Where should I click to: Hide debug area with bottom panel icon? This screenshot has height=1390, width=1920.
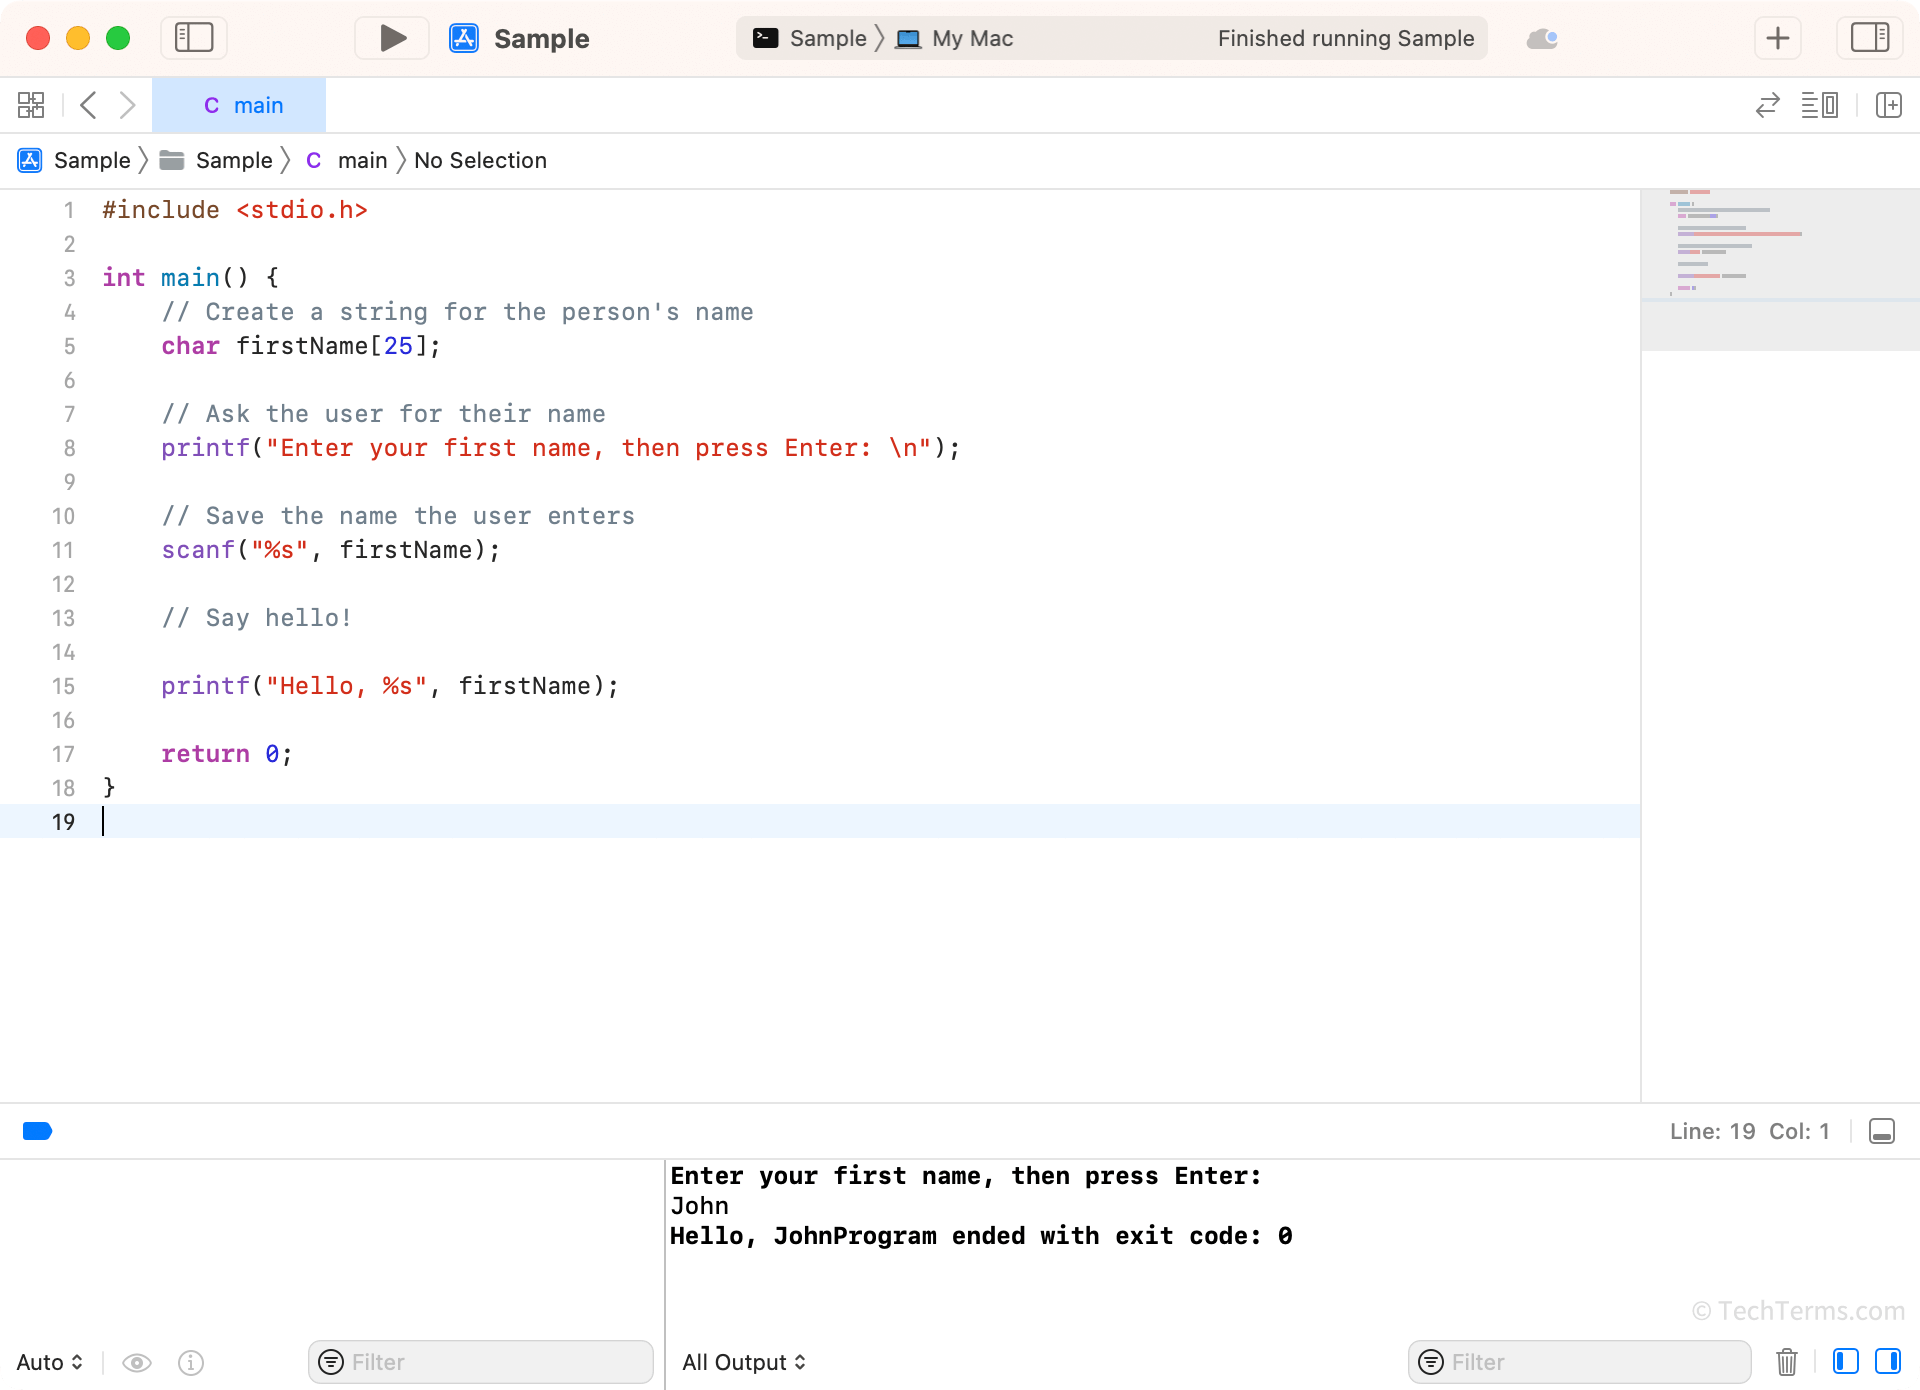(1882, 1131)
